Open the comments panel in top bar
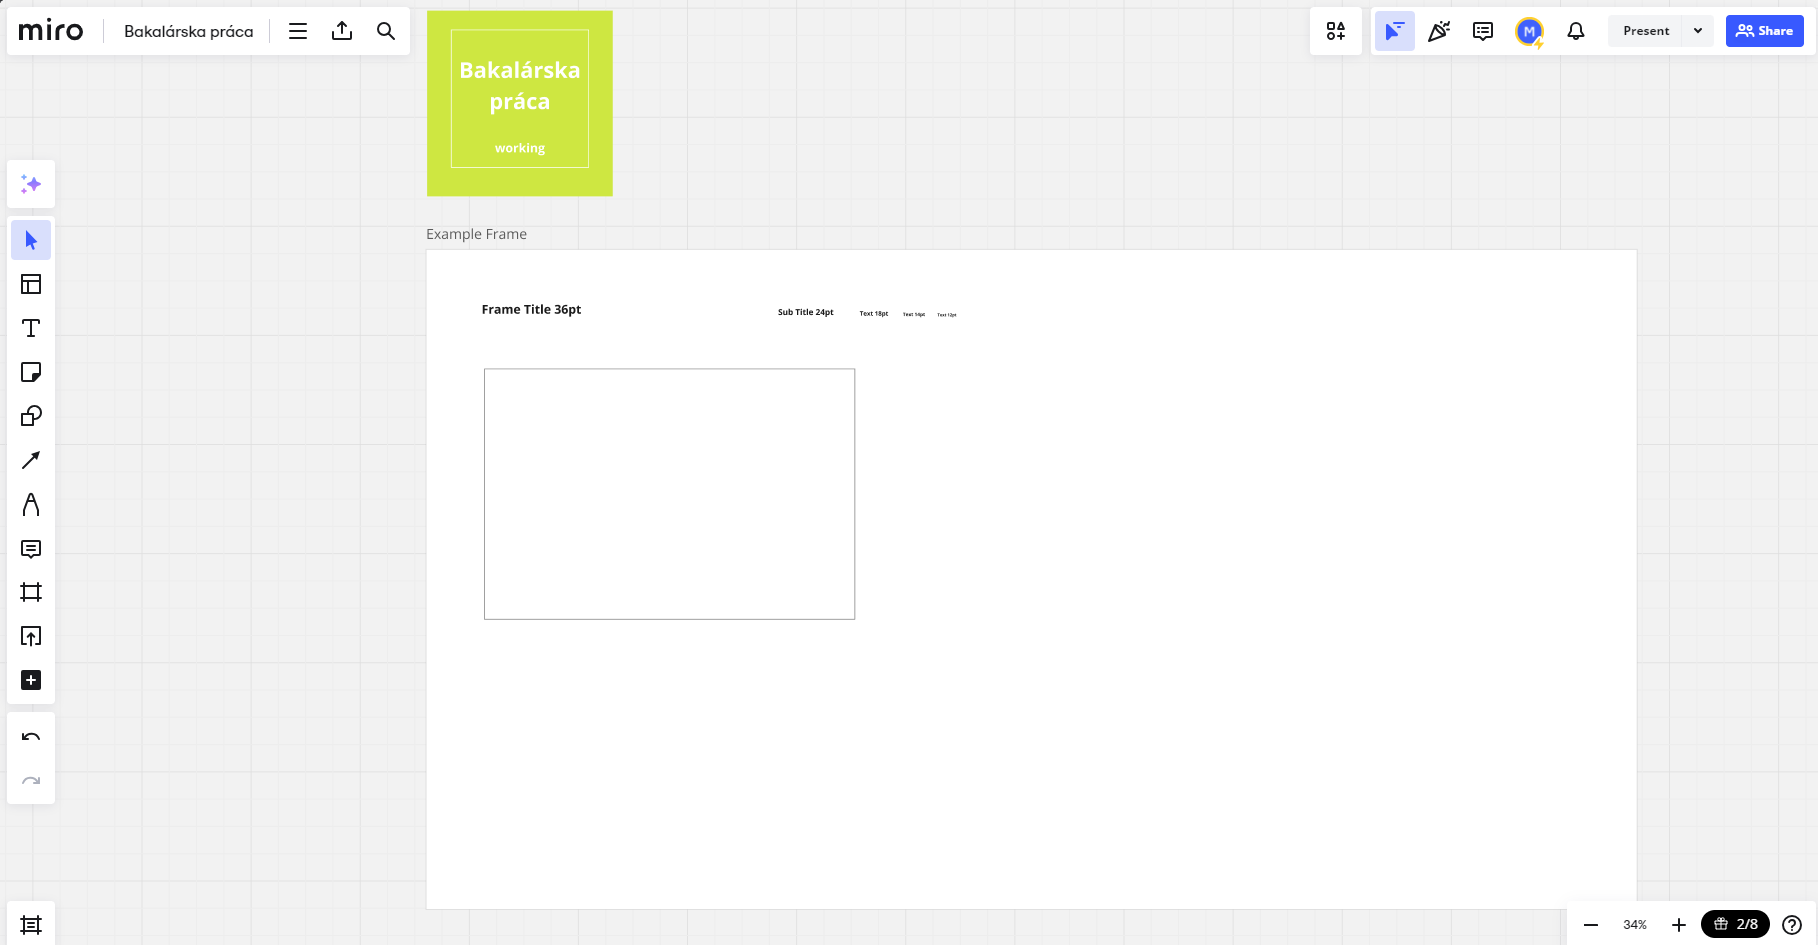The width and height of the screenshot is (1818, 945). (x=1483, y=31)
